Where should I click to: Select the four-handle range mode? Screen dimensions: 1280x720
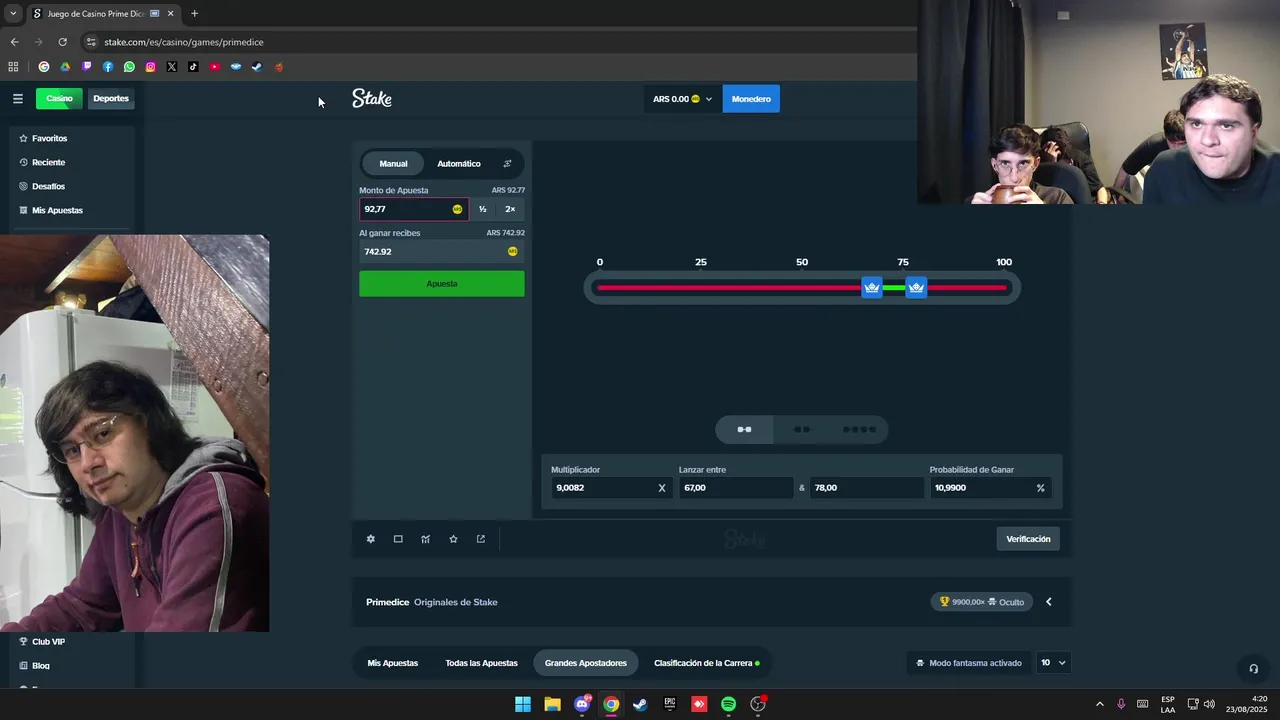859,430
